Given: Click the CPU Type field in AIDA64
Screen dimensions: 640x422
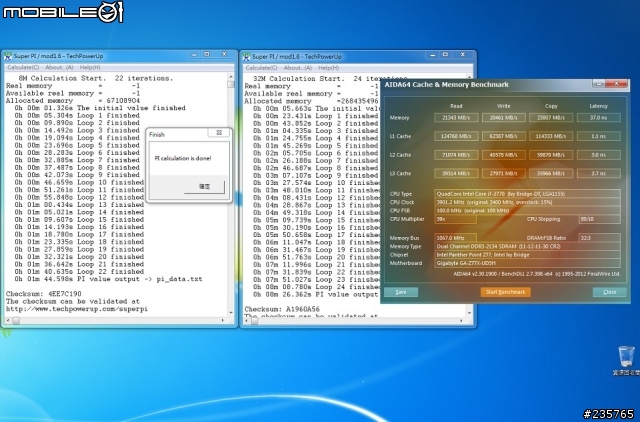Looking at the screenshot, I should (527, 194).
